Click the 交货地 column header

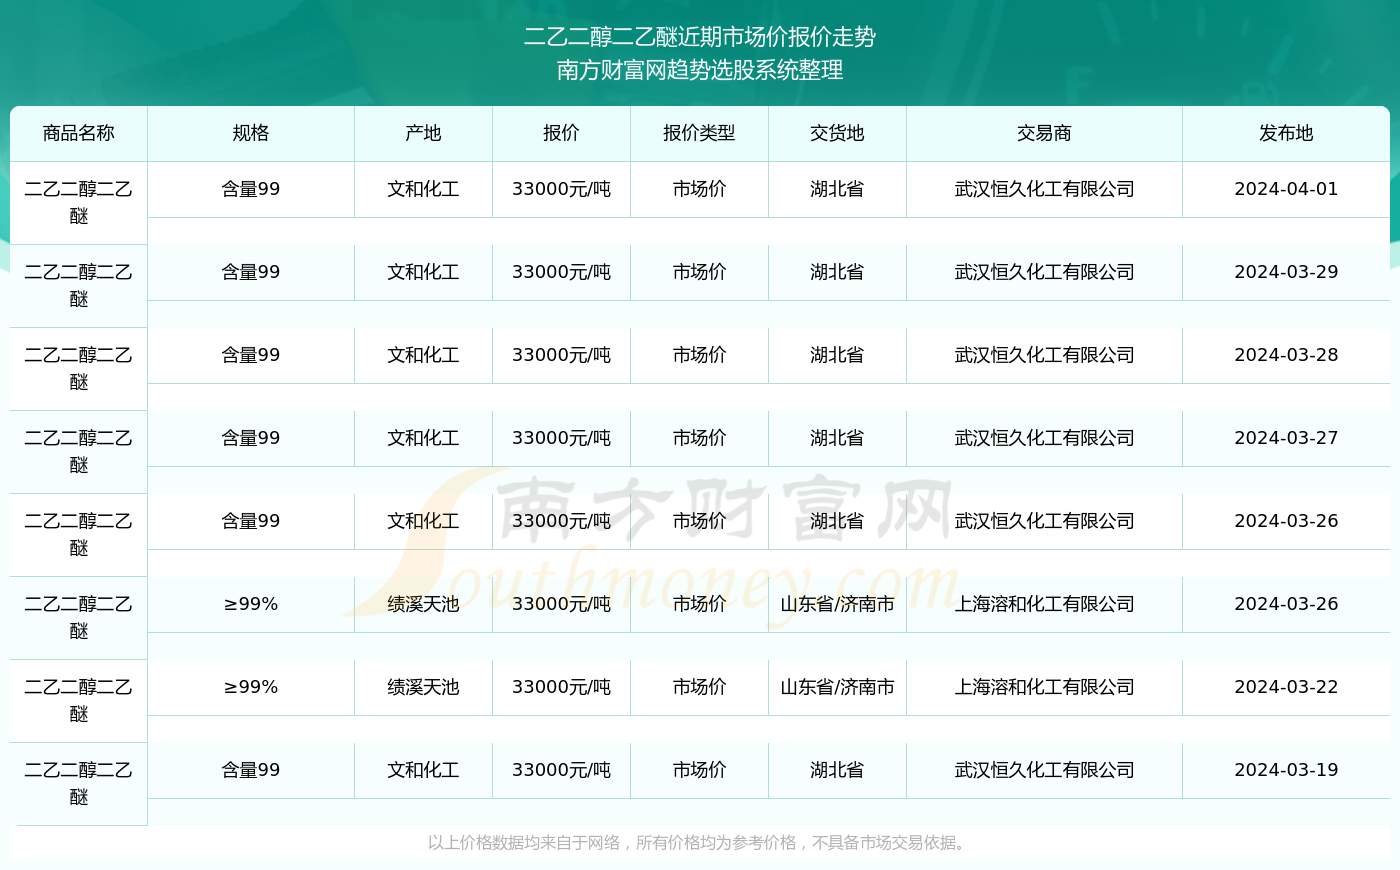tap(837, 133)
